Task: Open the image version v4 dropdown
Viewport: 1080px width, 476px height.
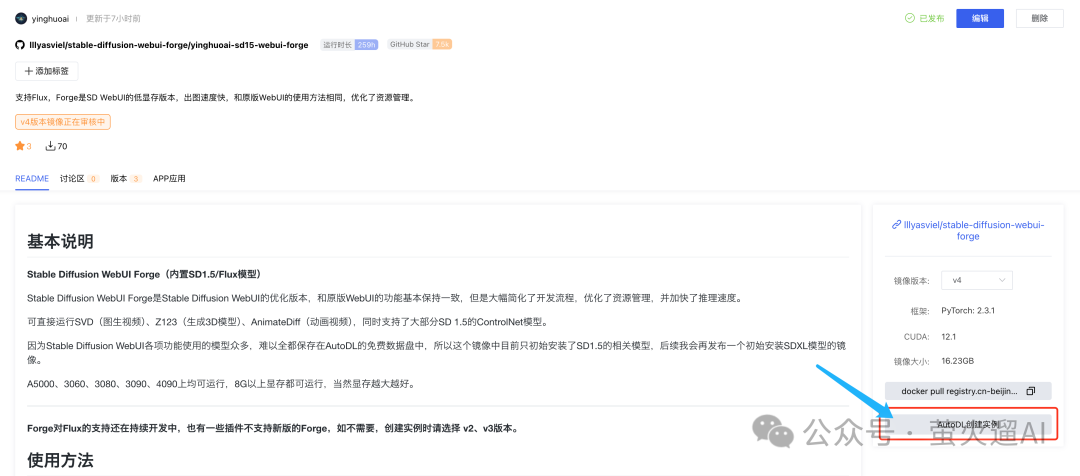Action: 977,280
